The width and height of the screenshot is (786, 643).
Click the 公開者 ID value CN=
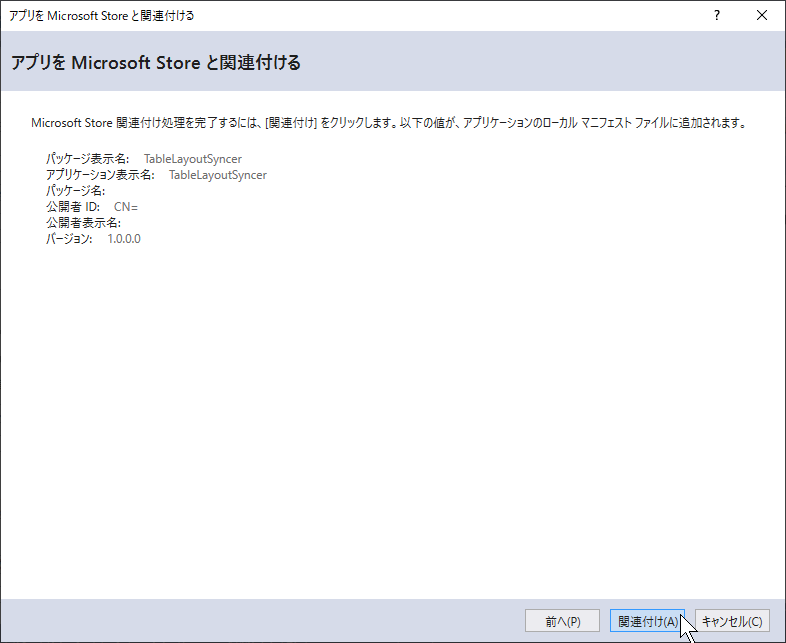point(126,207)
